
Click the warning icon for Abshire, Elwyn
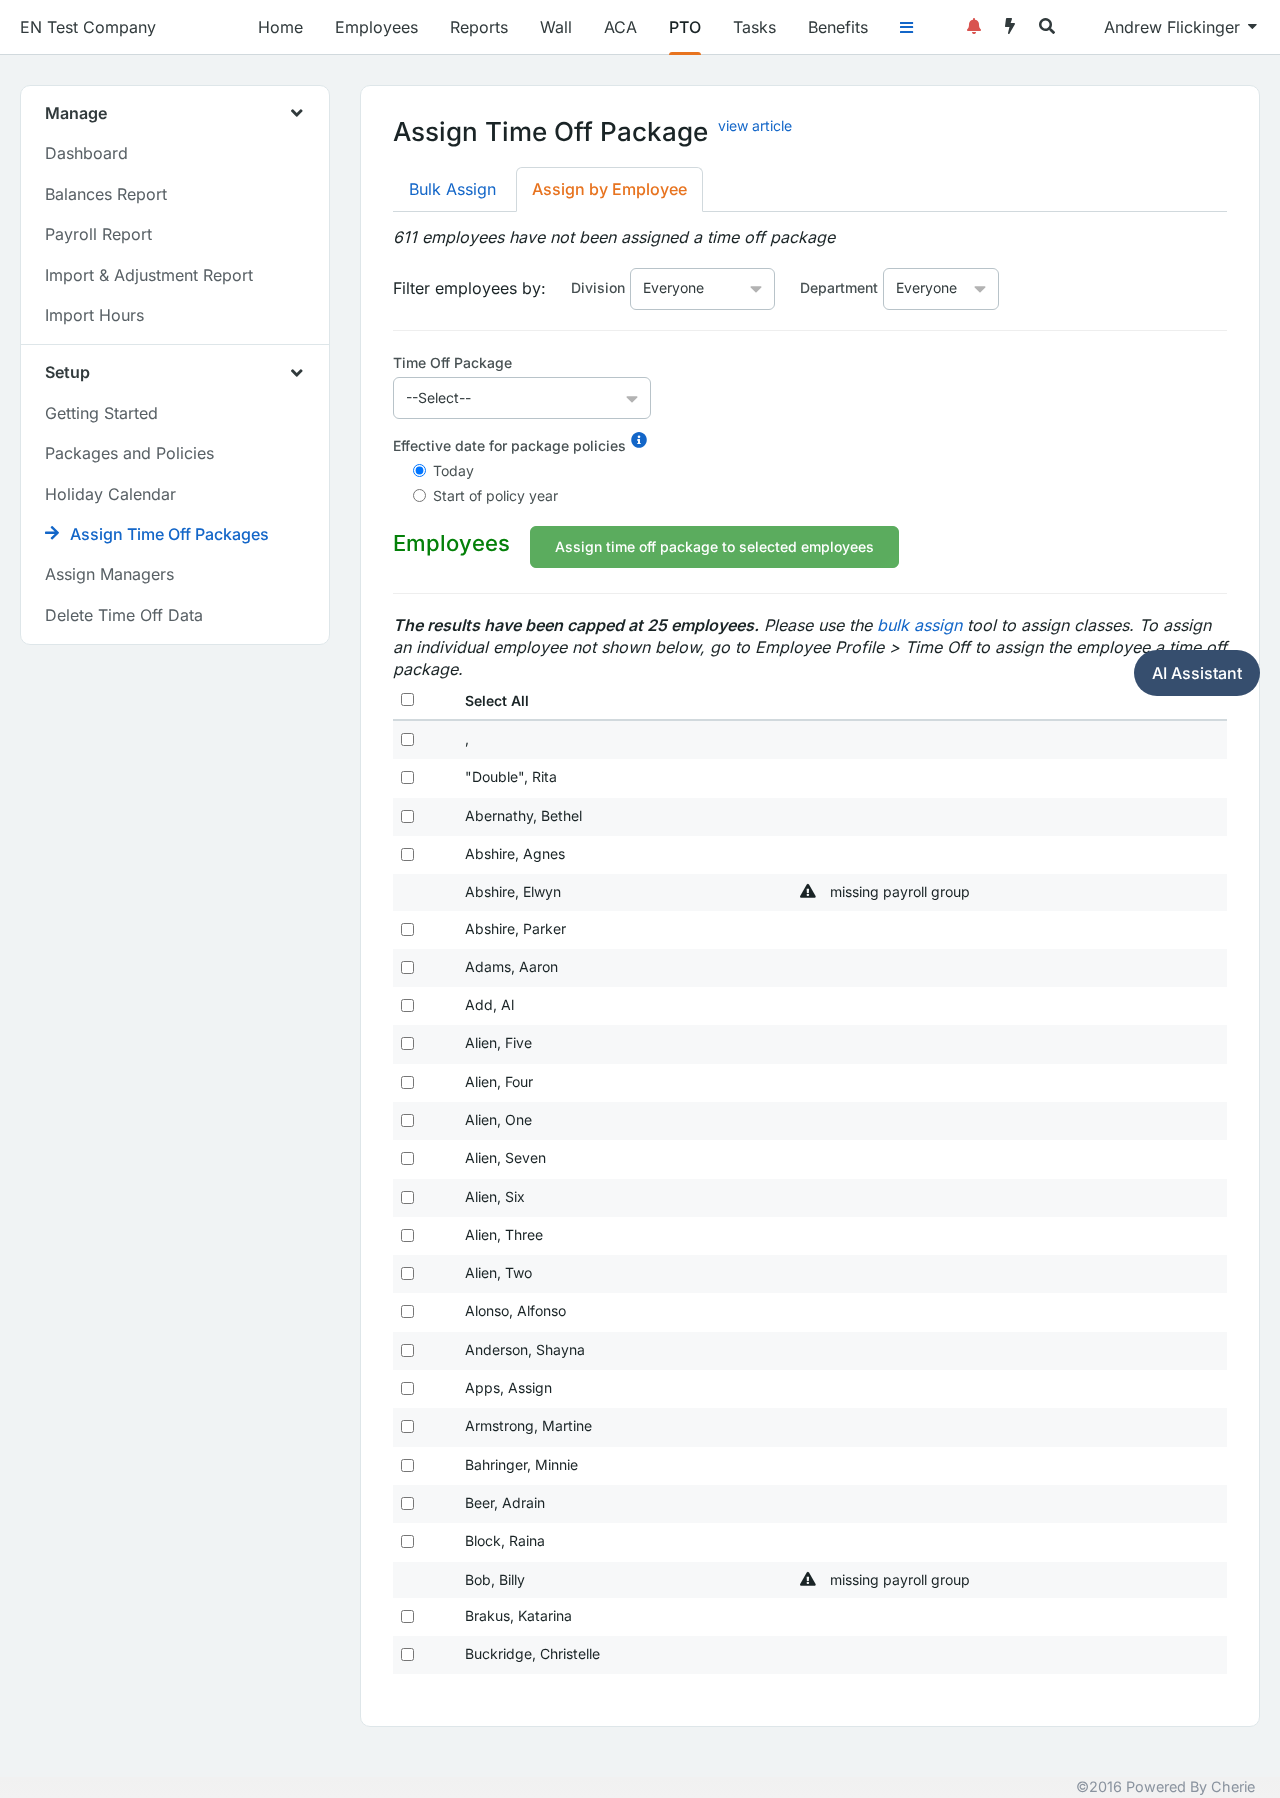click(x=808, y=891)
